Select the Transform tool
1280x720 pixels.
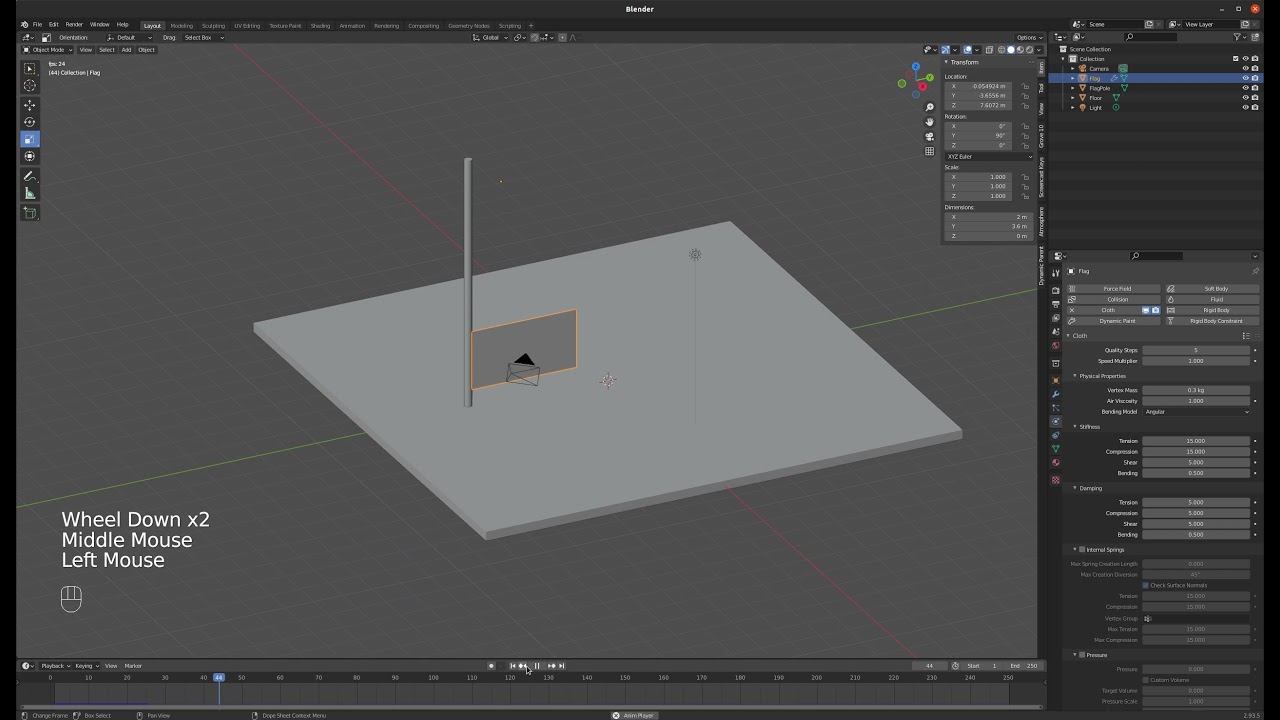(29, 156)
